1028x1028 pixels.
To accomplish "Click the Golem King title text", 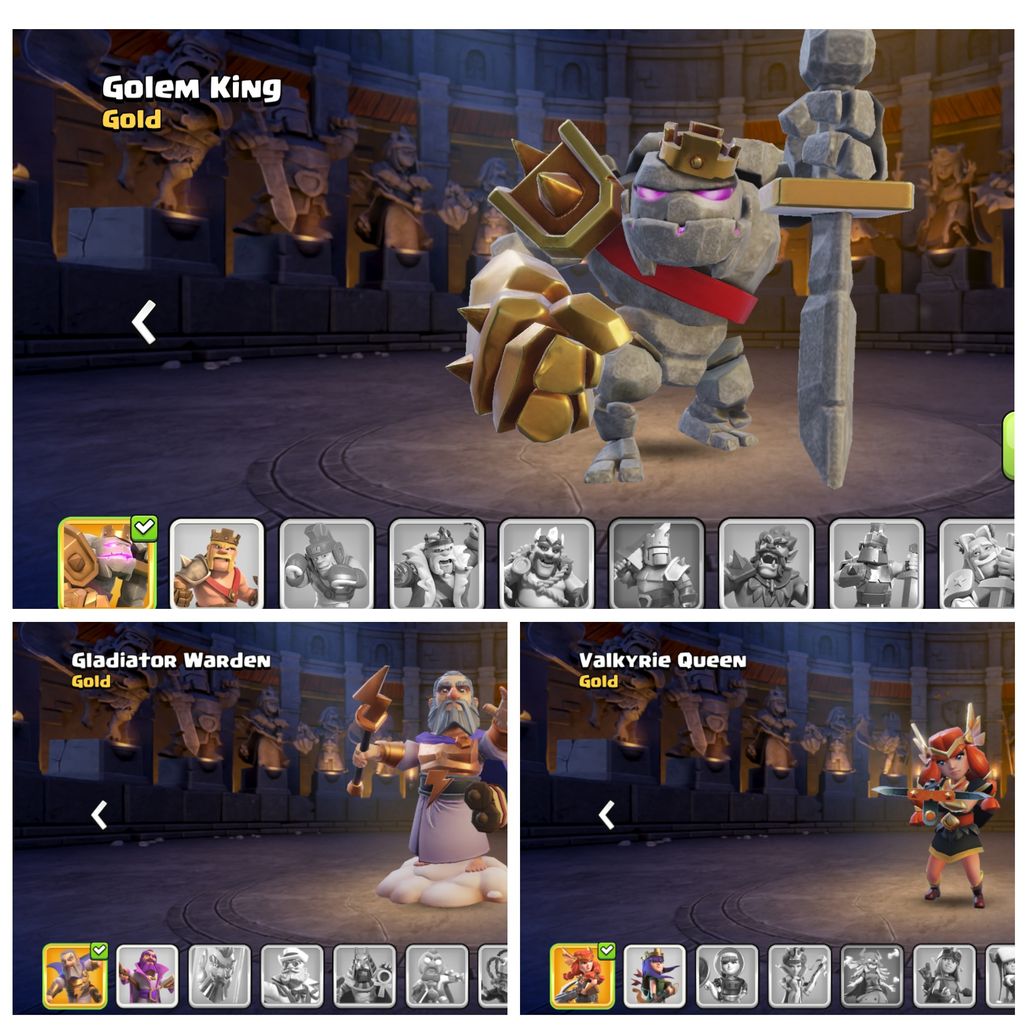I will click(191, 88).
